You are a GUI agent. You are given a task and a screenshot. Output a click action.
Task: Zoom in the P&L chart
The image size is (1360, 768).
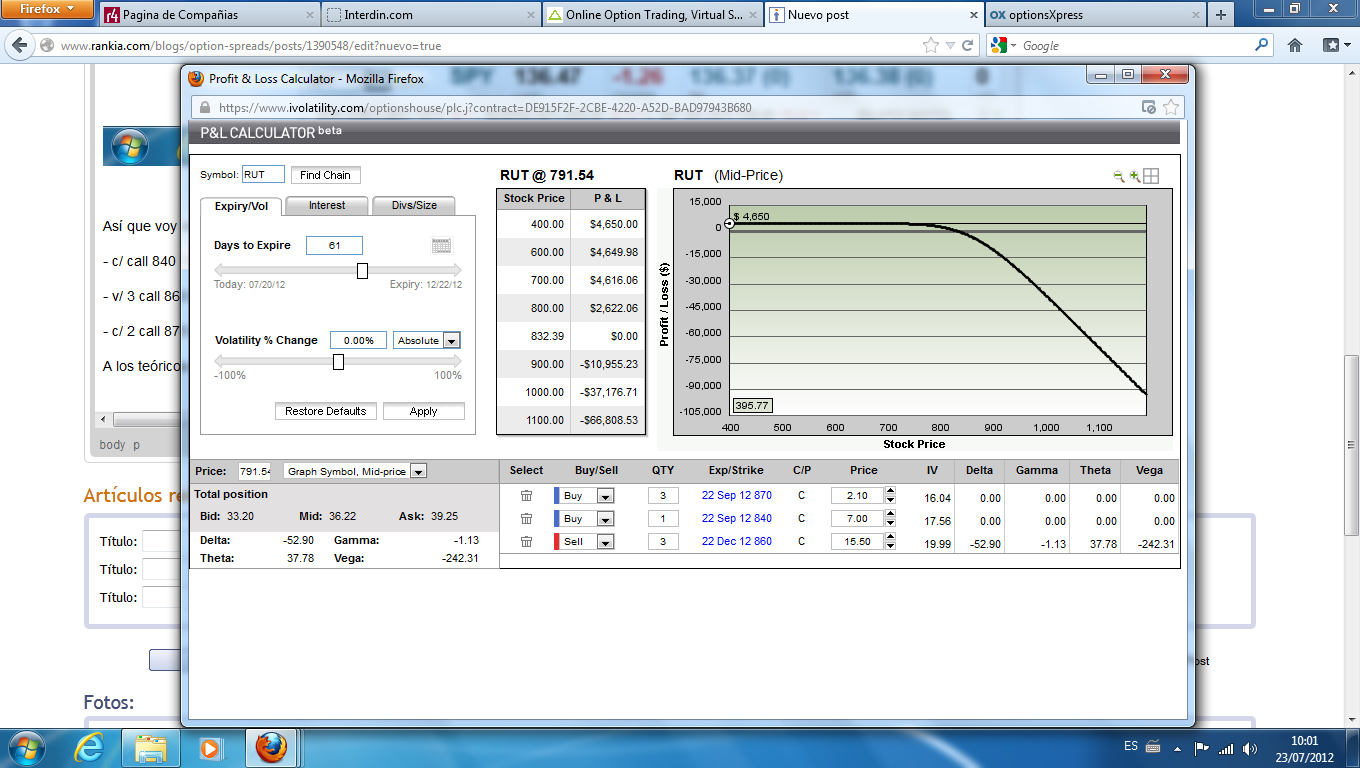tap(1135, 176)
